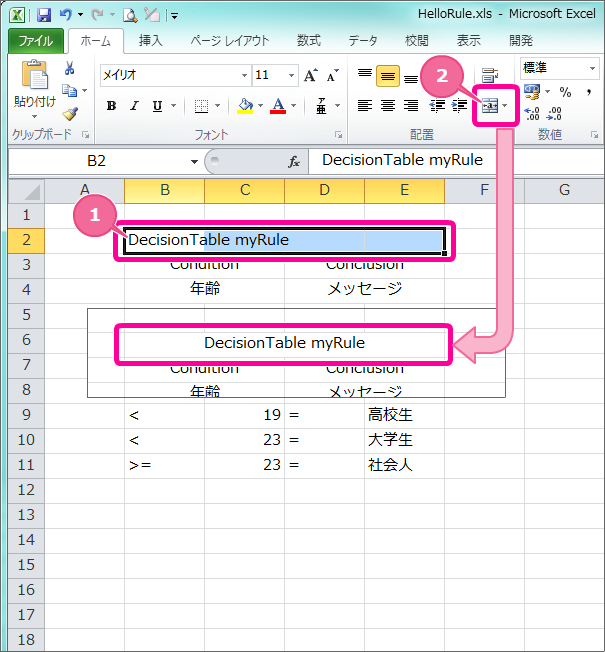The image size is (605, 652).
Task: Toggle Italic formatting
Action: coord(134,106)
